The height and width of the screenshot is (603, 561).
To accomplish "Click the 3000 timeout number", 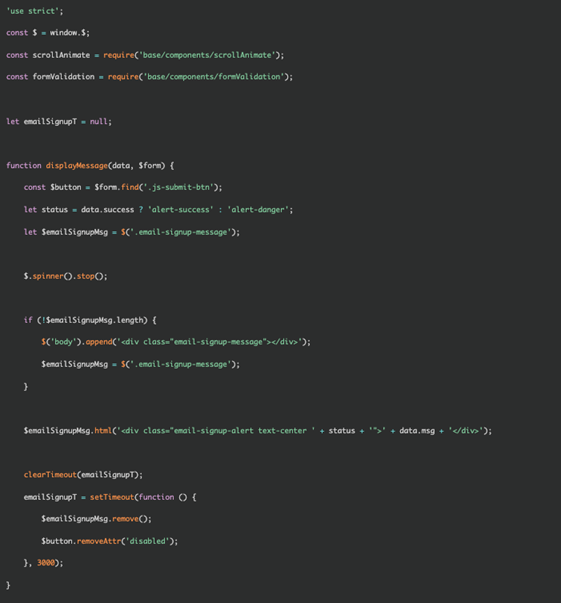I will click(x=46, y=563).
